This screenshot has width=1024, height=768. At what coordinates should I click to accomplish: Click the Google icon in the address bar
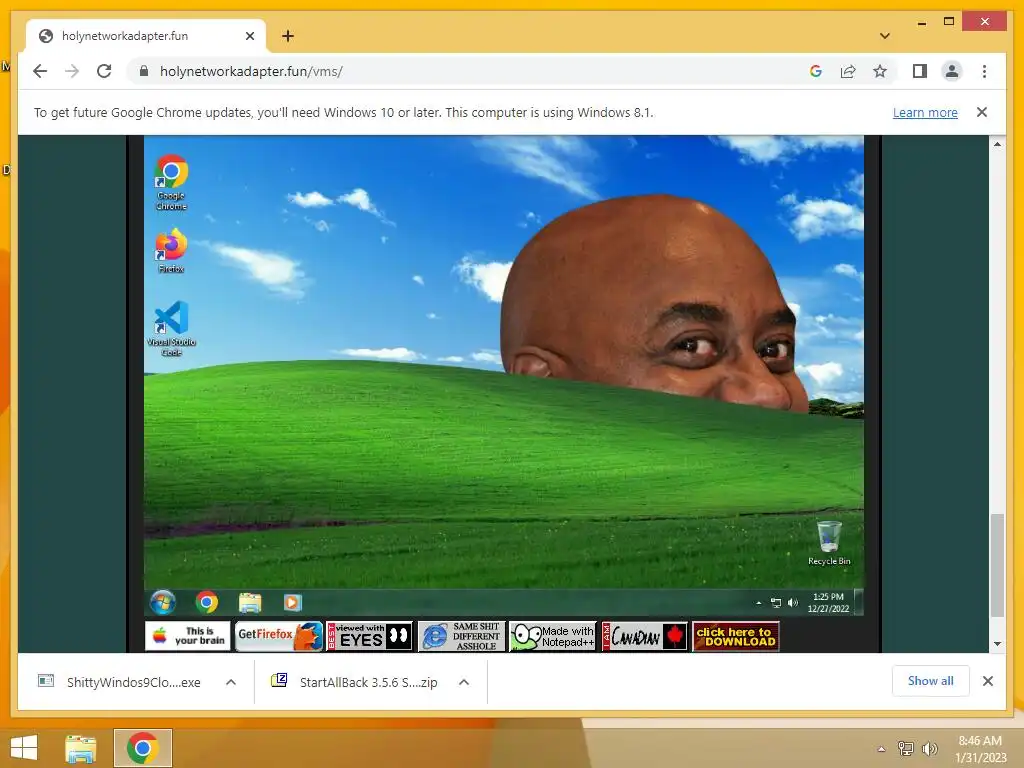click(x=816, y=71)
